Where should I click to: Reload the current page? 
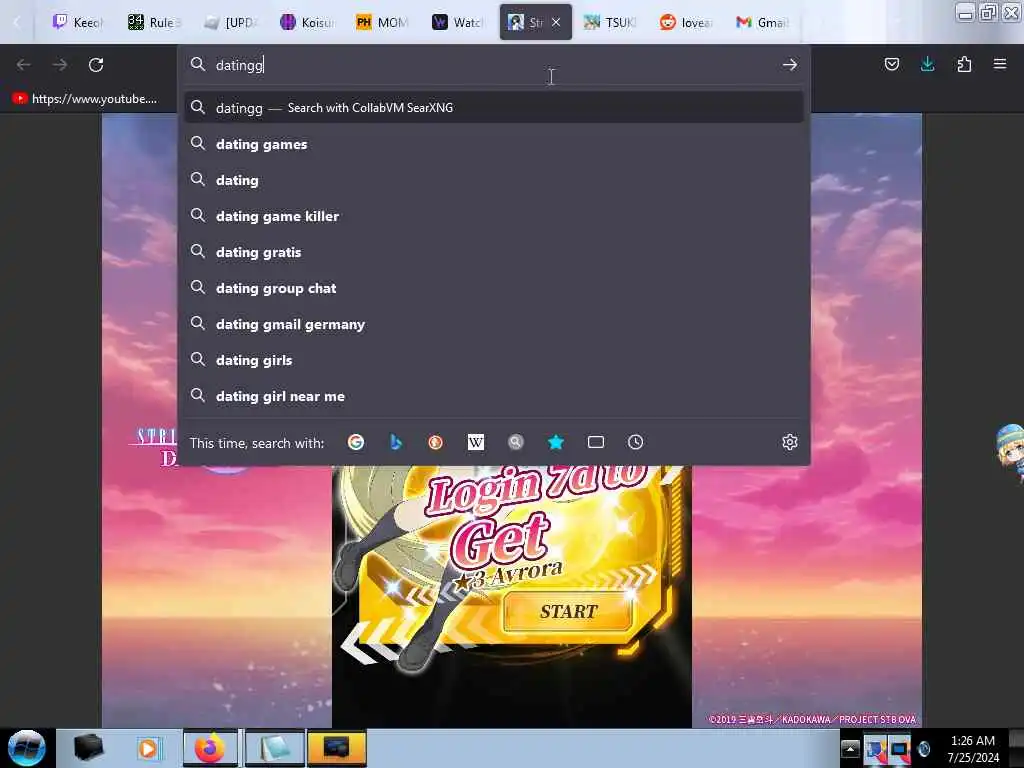pyautogui.click(x=96, y=65)
